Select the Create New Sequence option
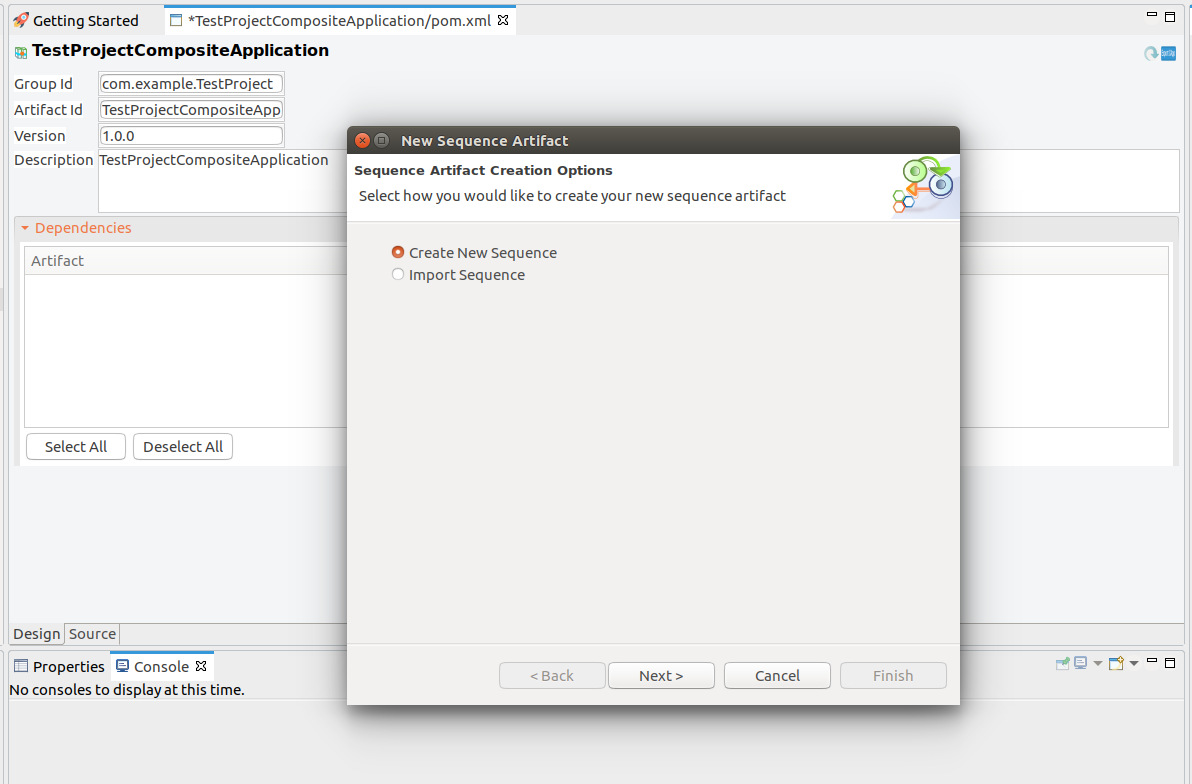 click(x=398, y=252)
